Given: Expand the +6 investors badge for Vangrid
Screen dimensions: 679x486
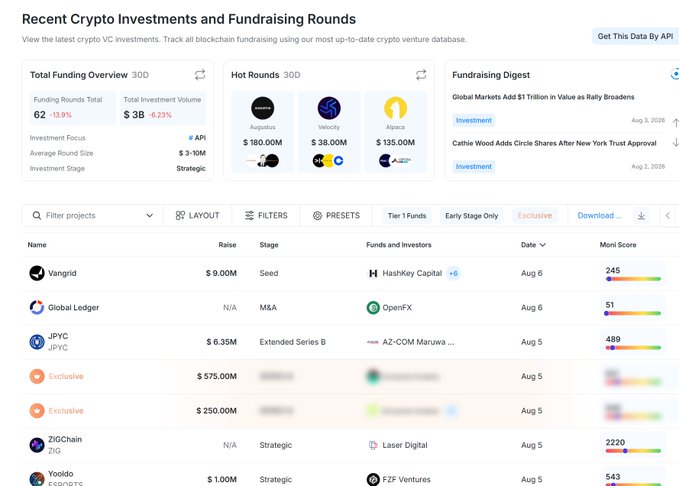Looking at the screenshot, I should tap(453, 273).
